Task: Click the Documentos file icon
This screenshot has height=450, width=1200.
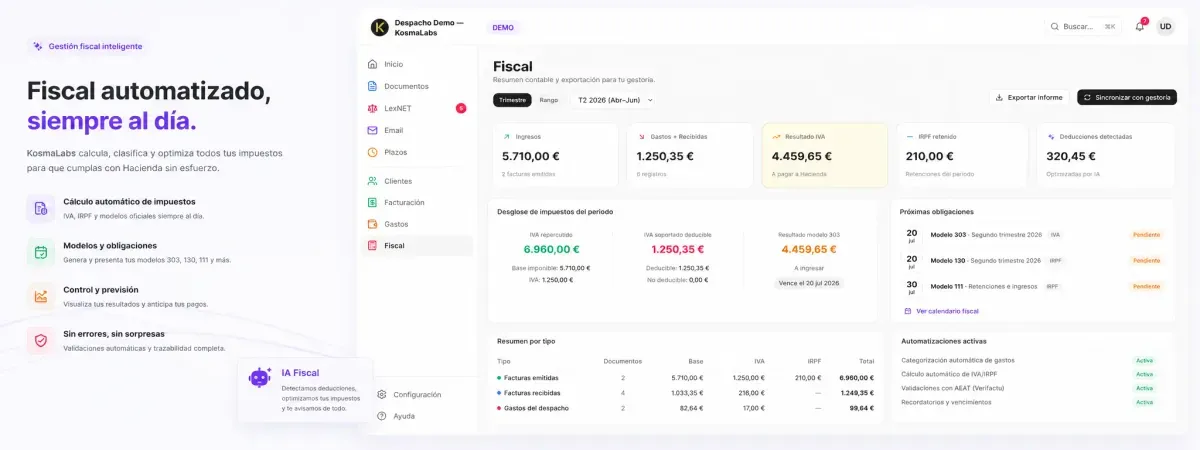Action: point(372,86)
